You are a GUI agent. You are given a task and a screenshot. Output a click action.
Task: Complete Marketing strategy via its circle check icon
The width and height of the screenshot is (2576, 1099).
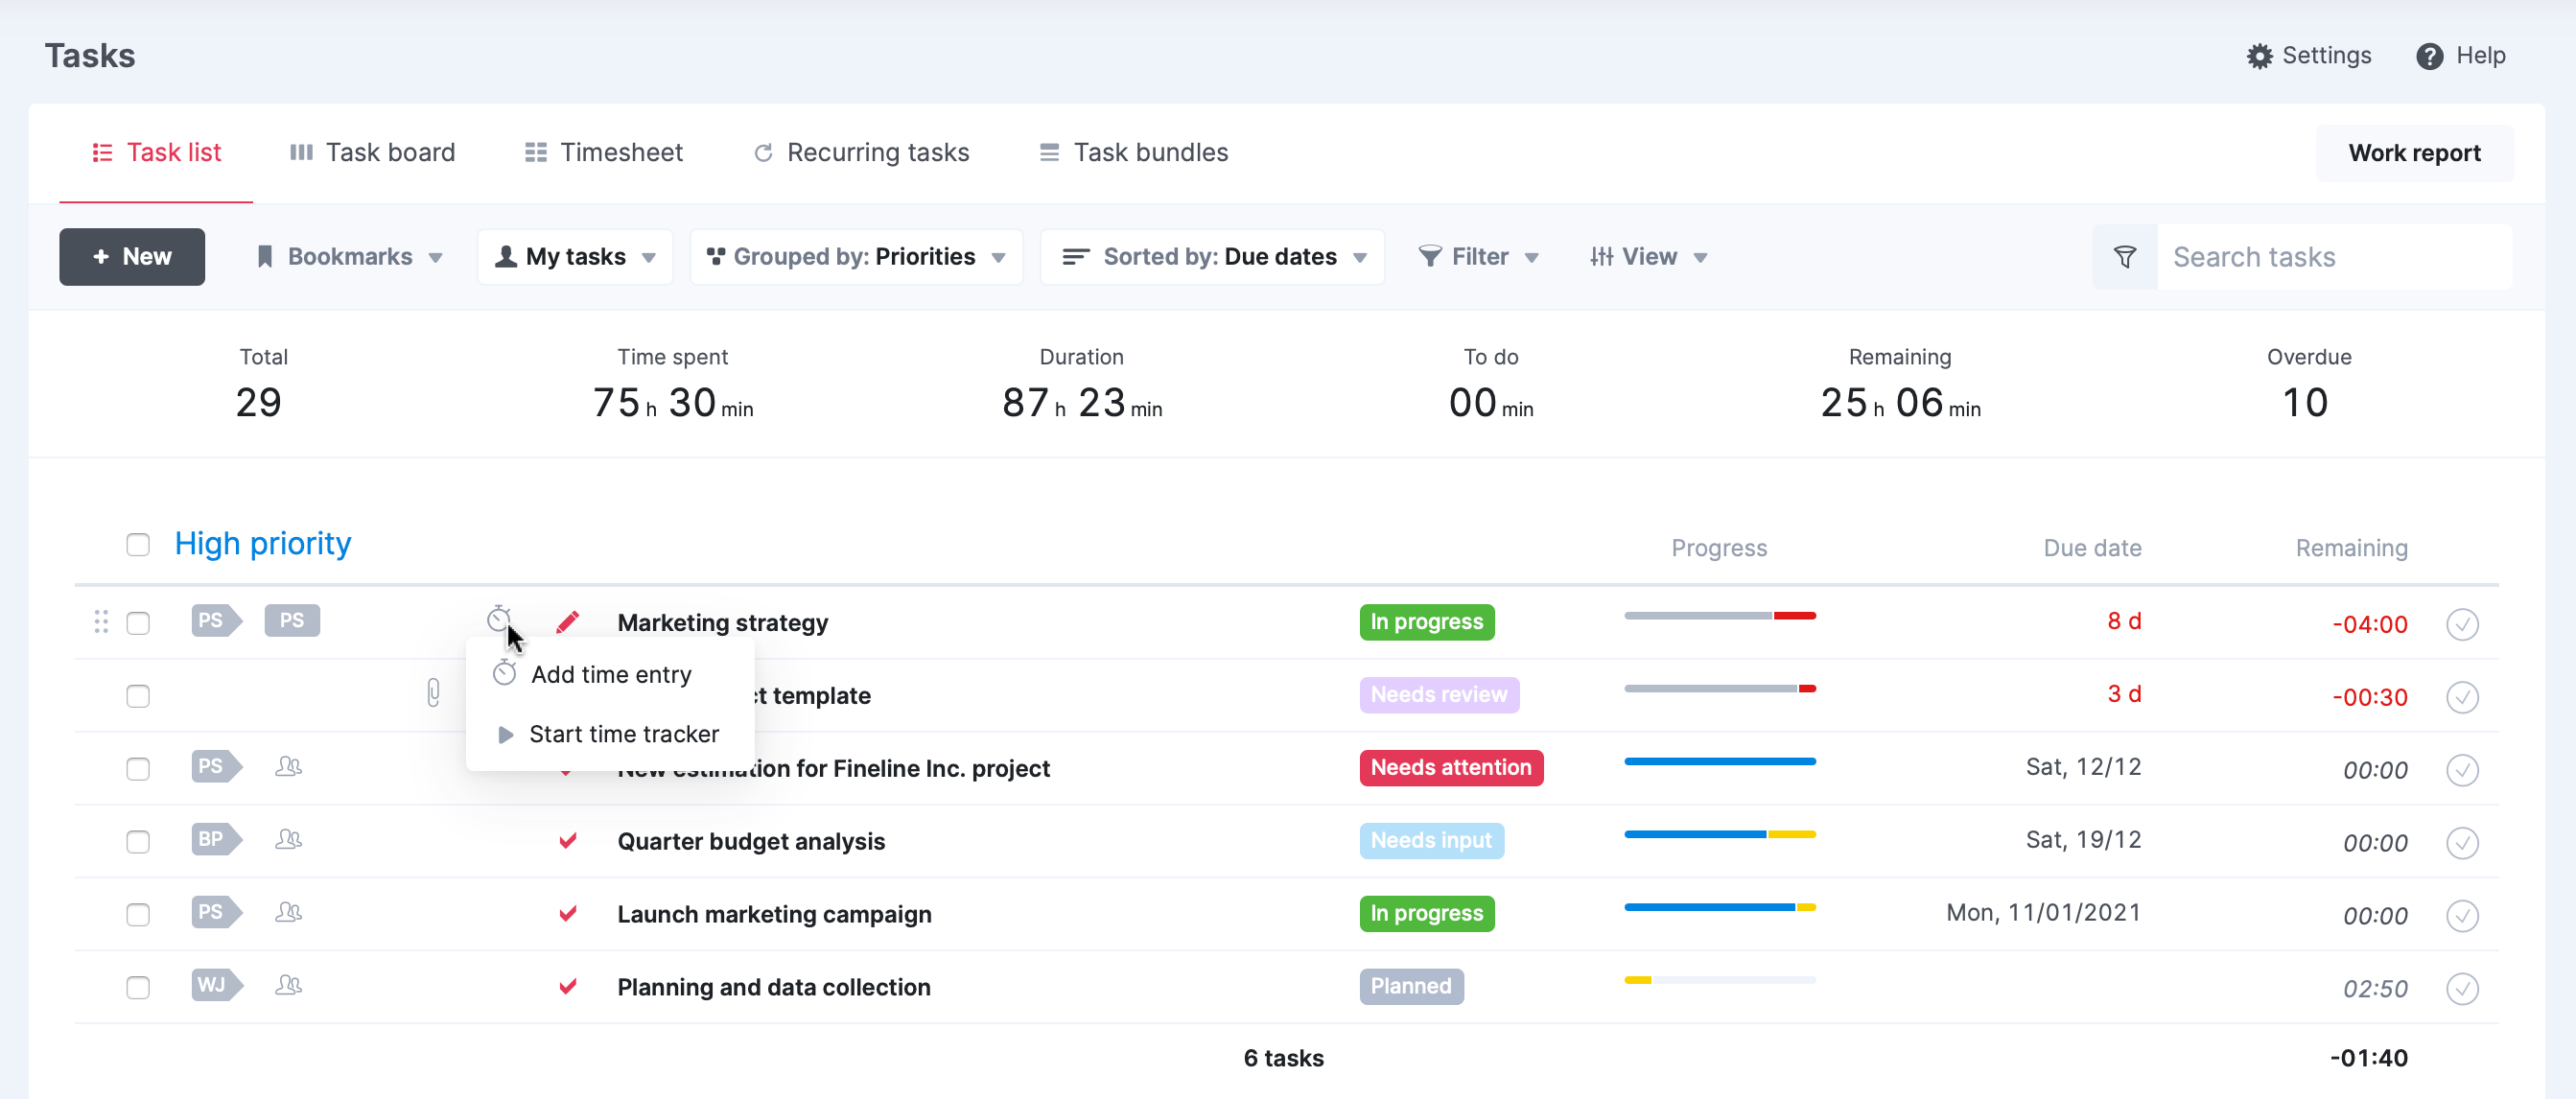pyautogui.click(x=2462, y=624)
